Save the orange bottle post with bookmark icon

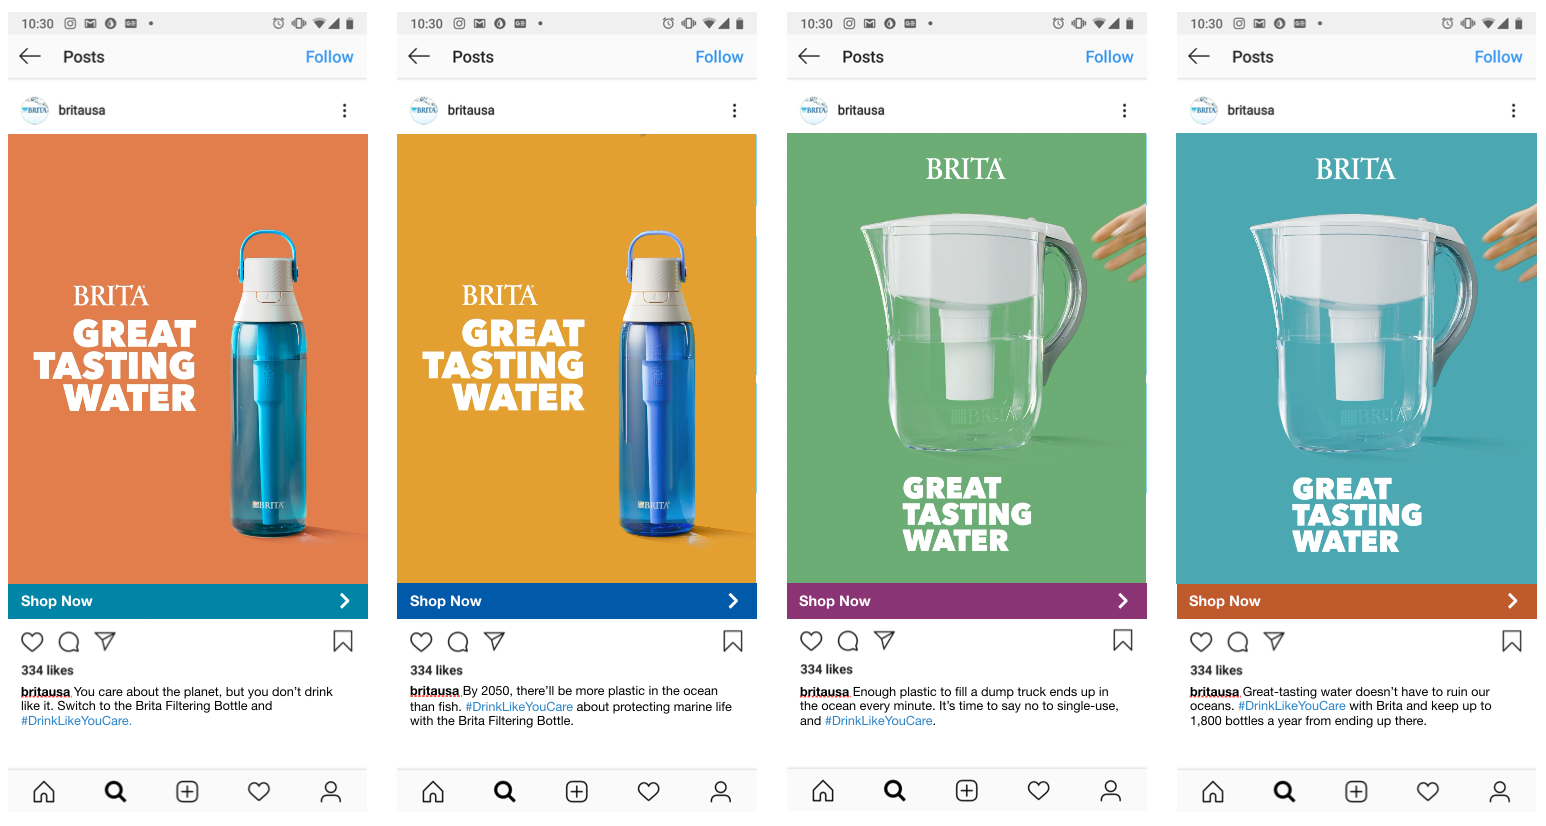coord(343,641)
